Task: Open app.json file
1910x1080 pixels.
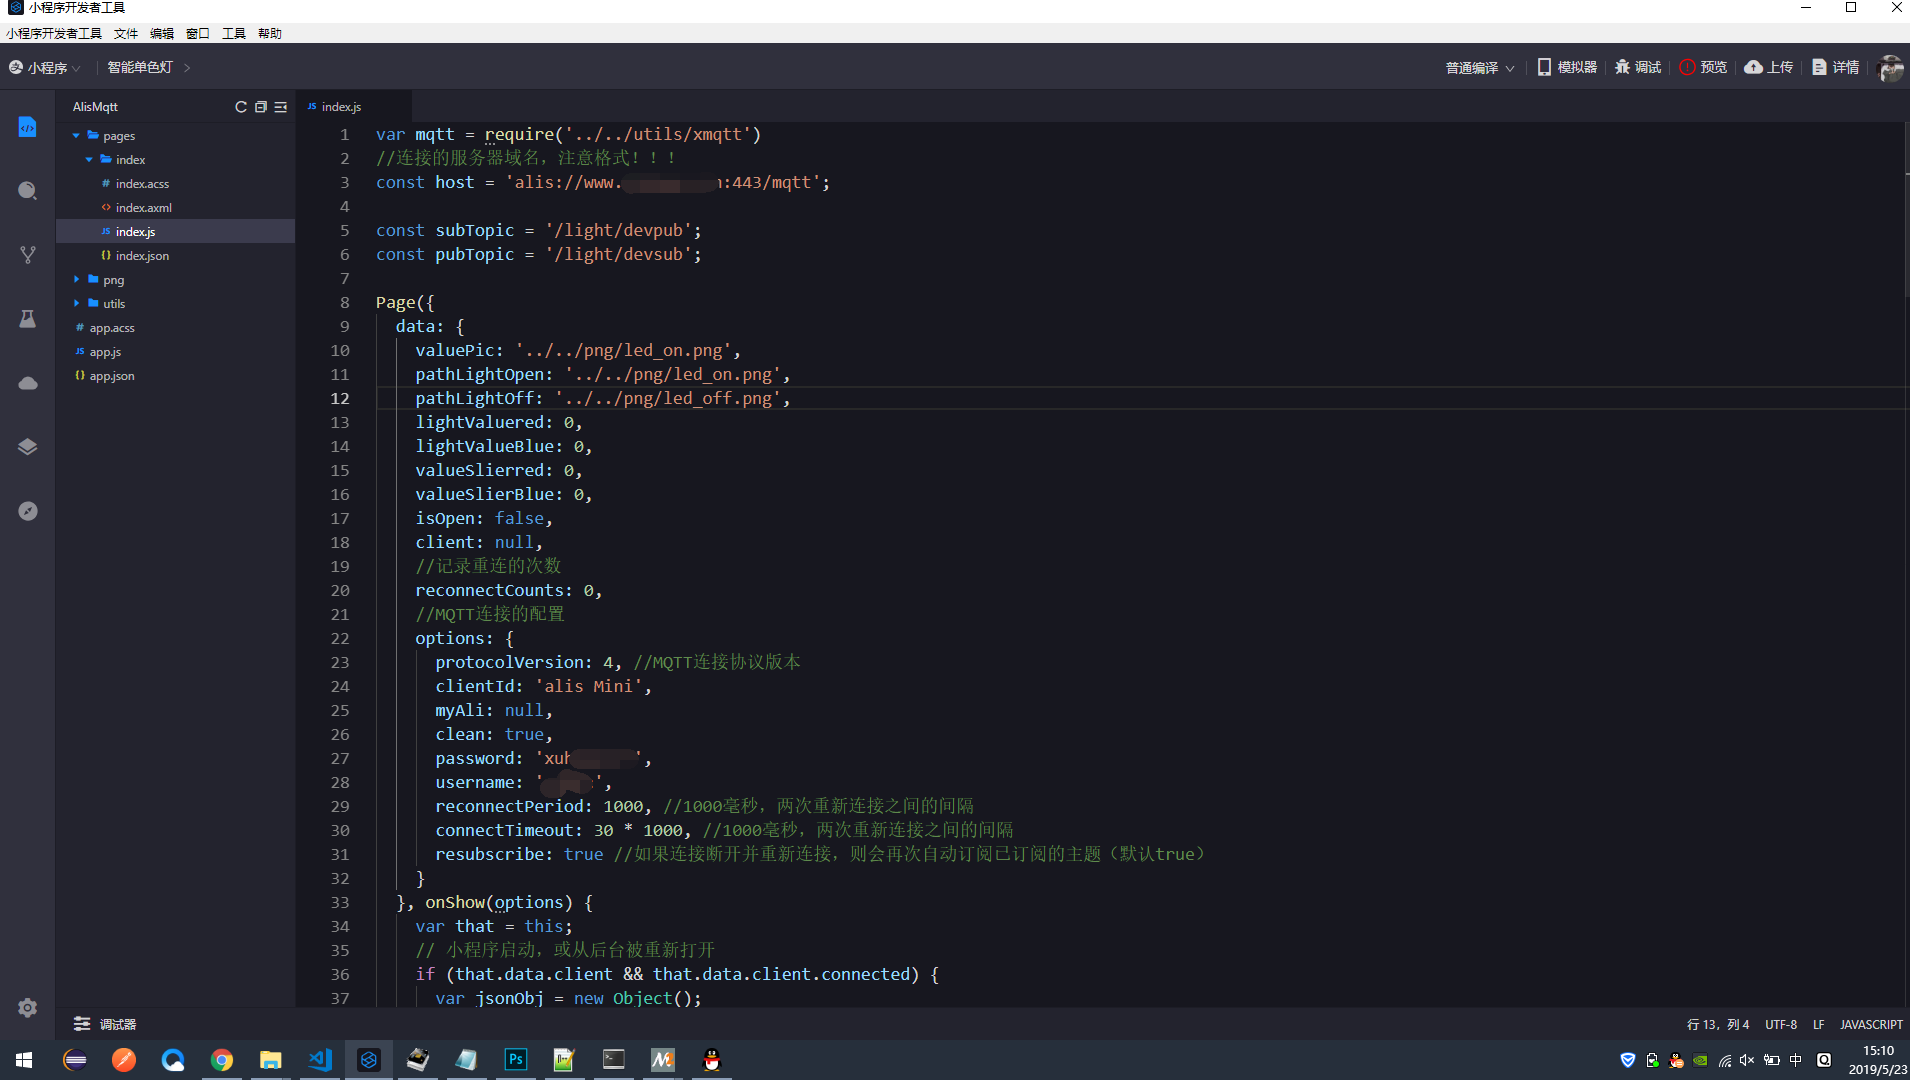Action: (111, 376)
